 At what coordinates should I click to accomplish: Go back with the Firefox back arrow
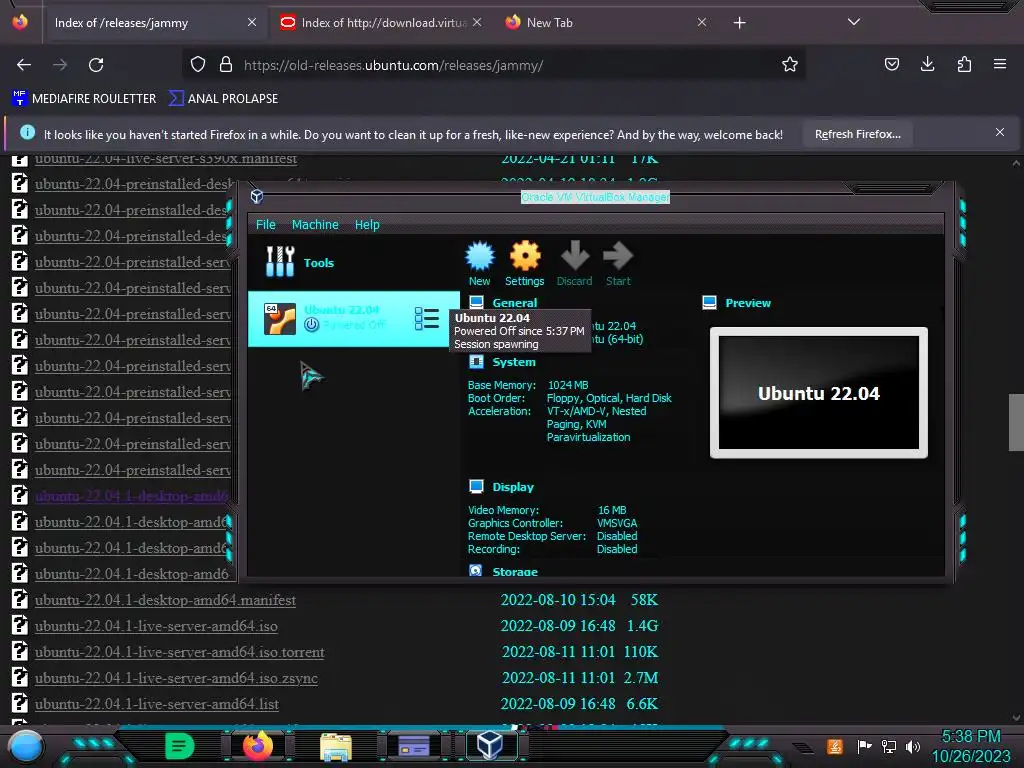(x=24, y=65)
